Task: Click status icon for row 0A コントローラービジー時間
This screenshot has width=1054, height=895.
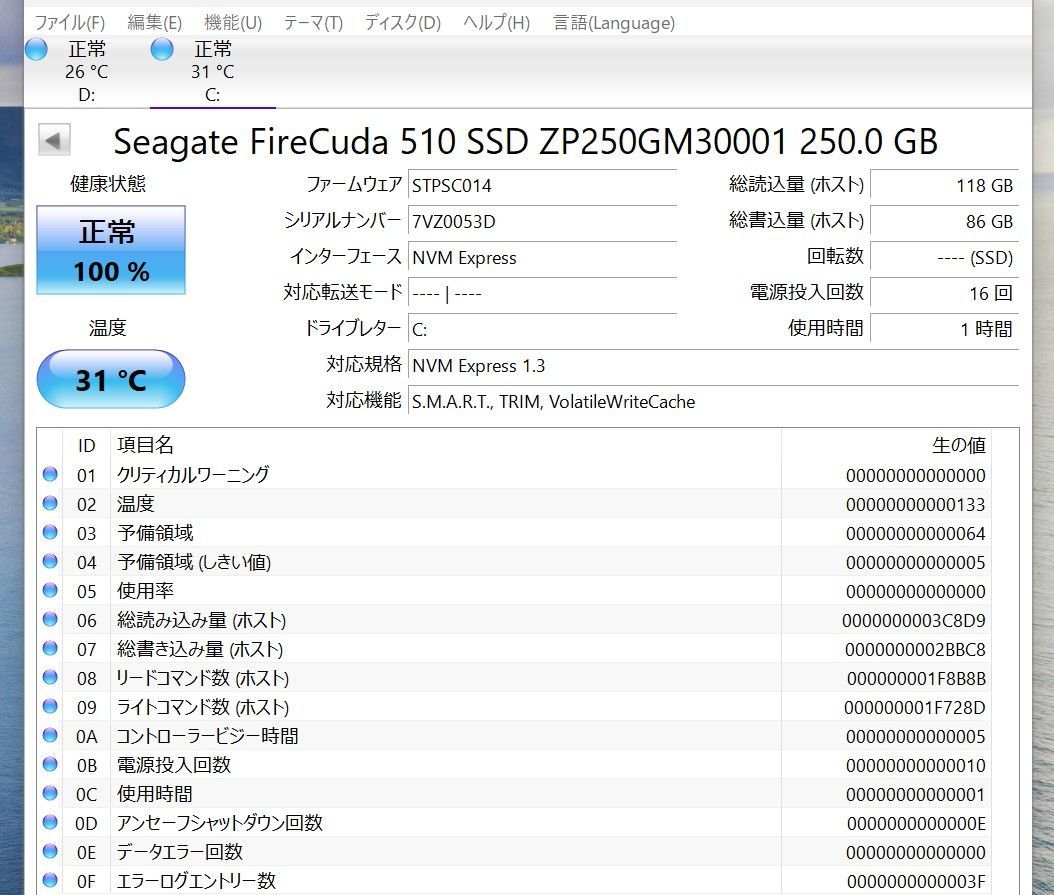Action: (x=50, y=735)
